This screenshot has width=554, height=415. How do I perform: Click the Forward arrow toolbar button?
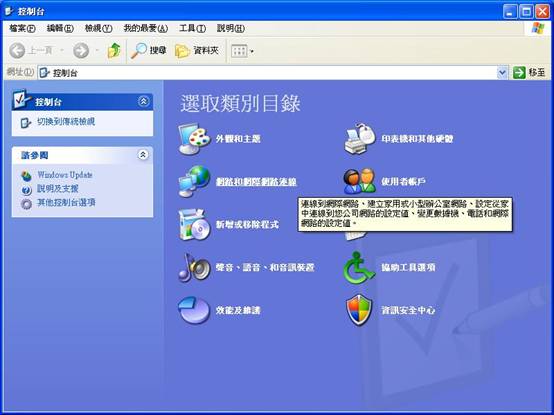point(81,51)
